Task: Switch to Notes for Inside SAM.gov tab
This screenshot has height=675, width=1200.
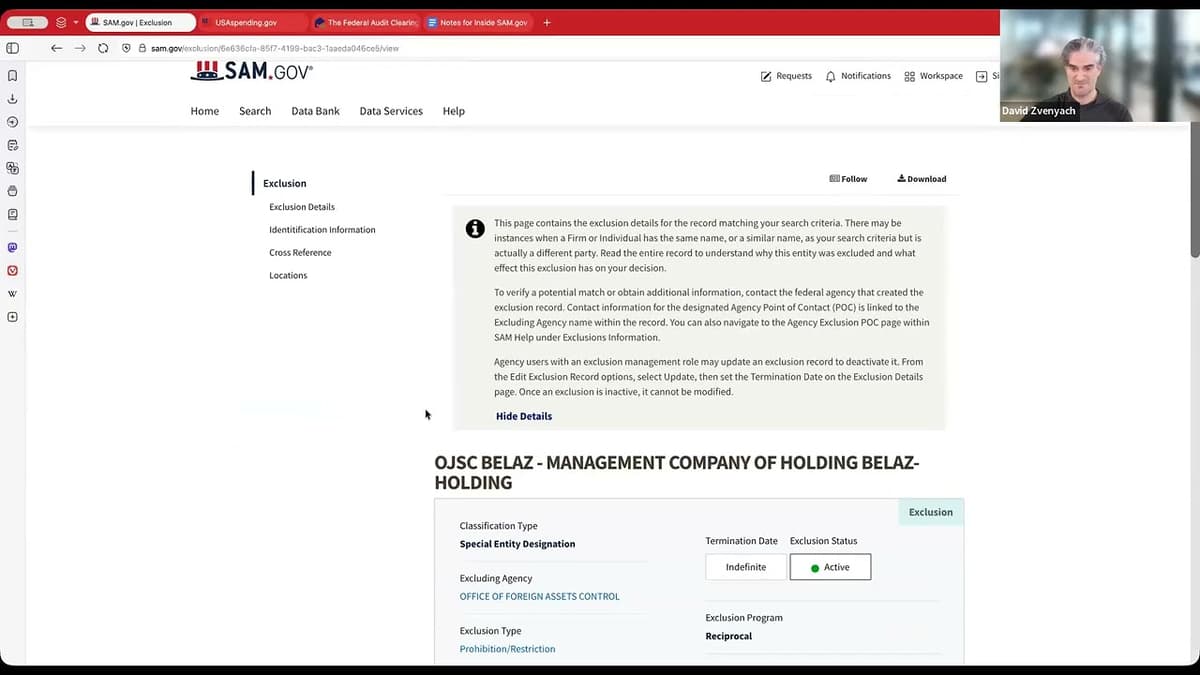Action: click(478, 22)
